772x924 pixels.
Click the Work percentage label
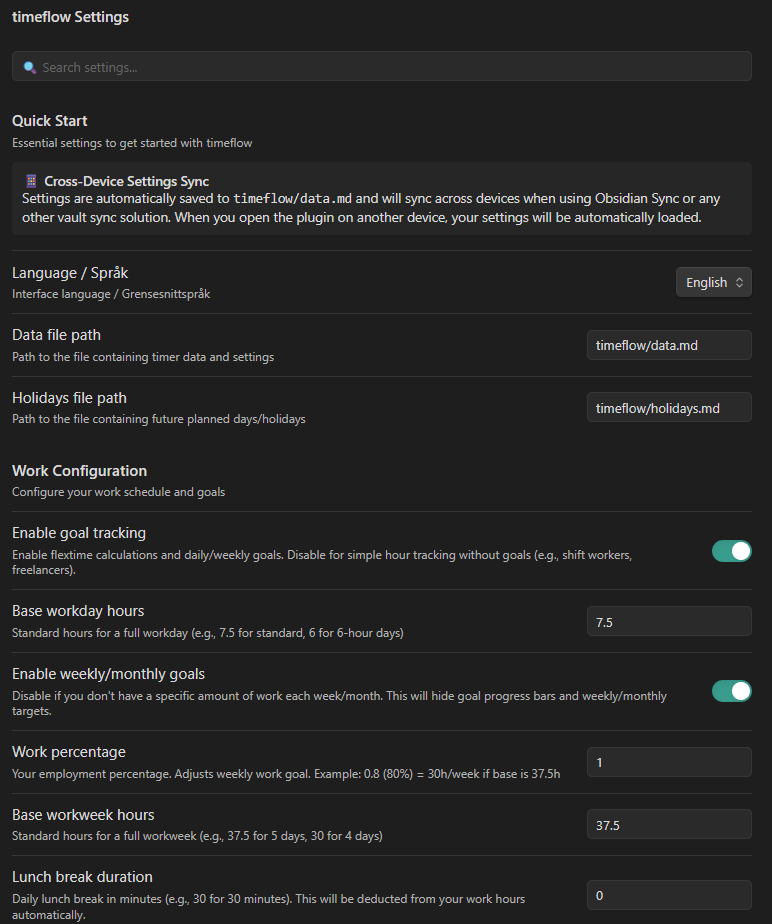pyautogui.click(x=69, y=752)
